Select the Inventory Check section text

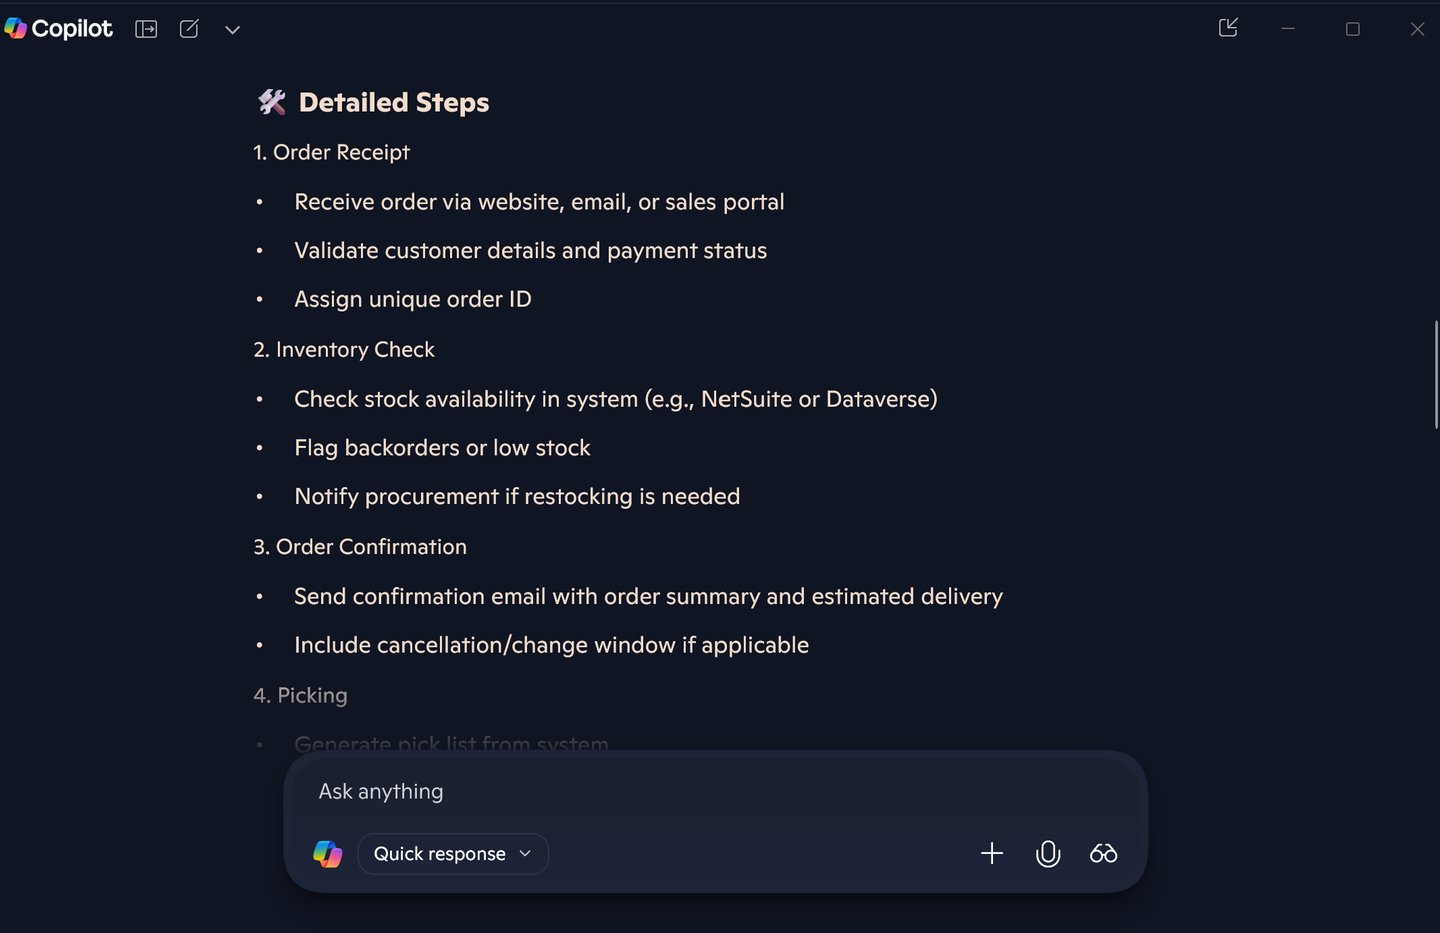pos(344,349)
